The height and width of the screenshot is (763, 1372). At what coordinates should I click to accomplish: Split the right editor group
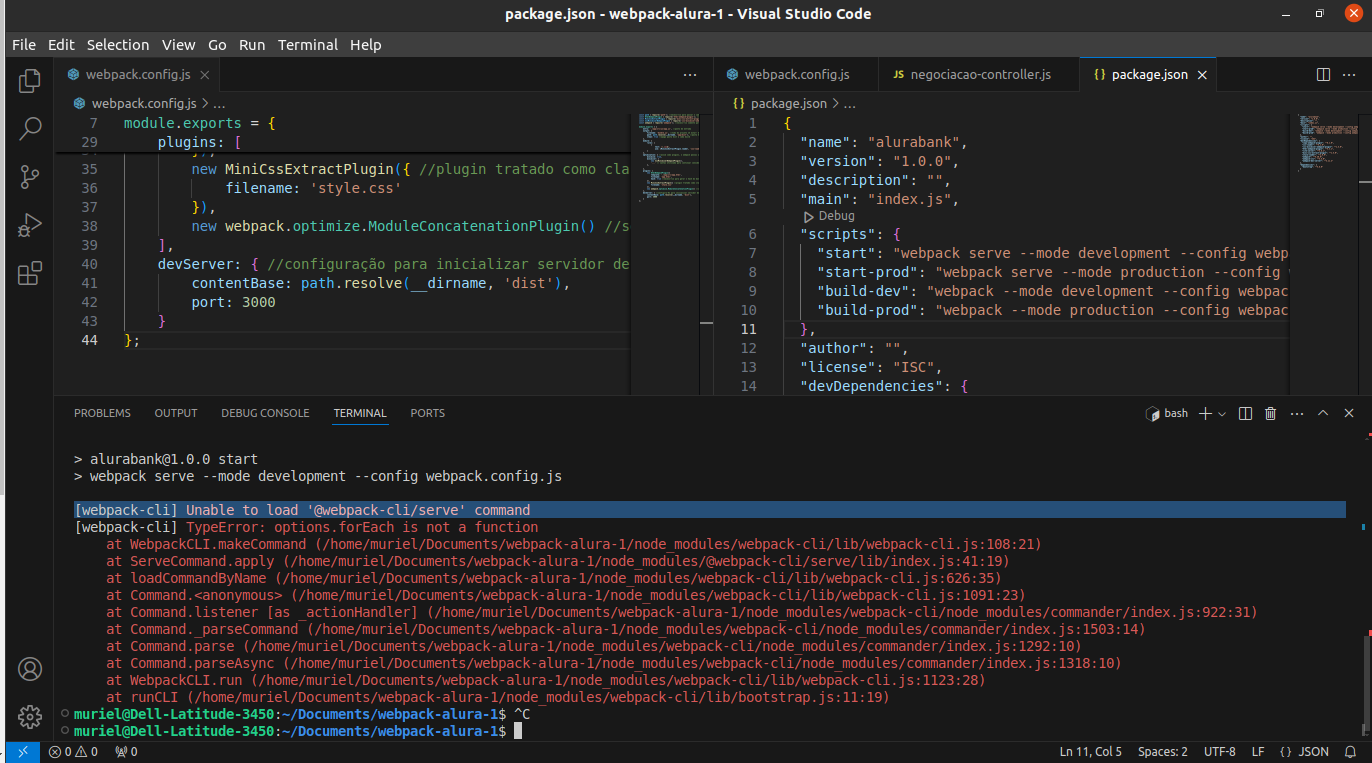click(x=1323, y=75)
